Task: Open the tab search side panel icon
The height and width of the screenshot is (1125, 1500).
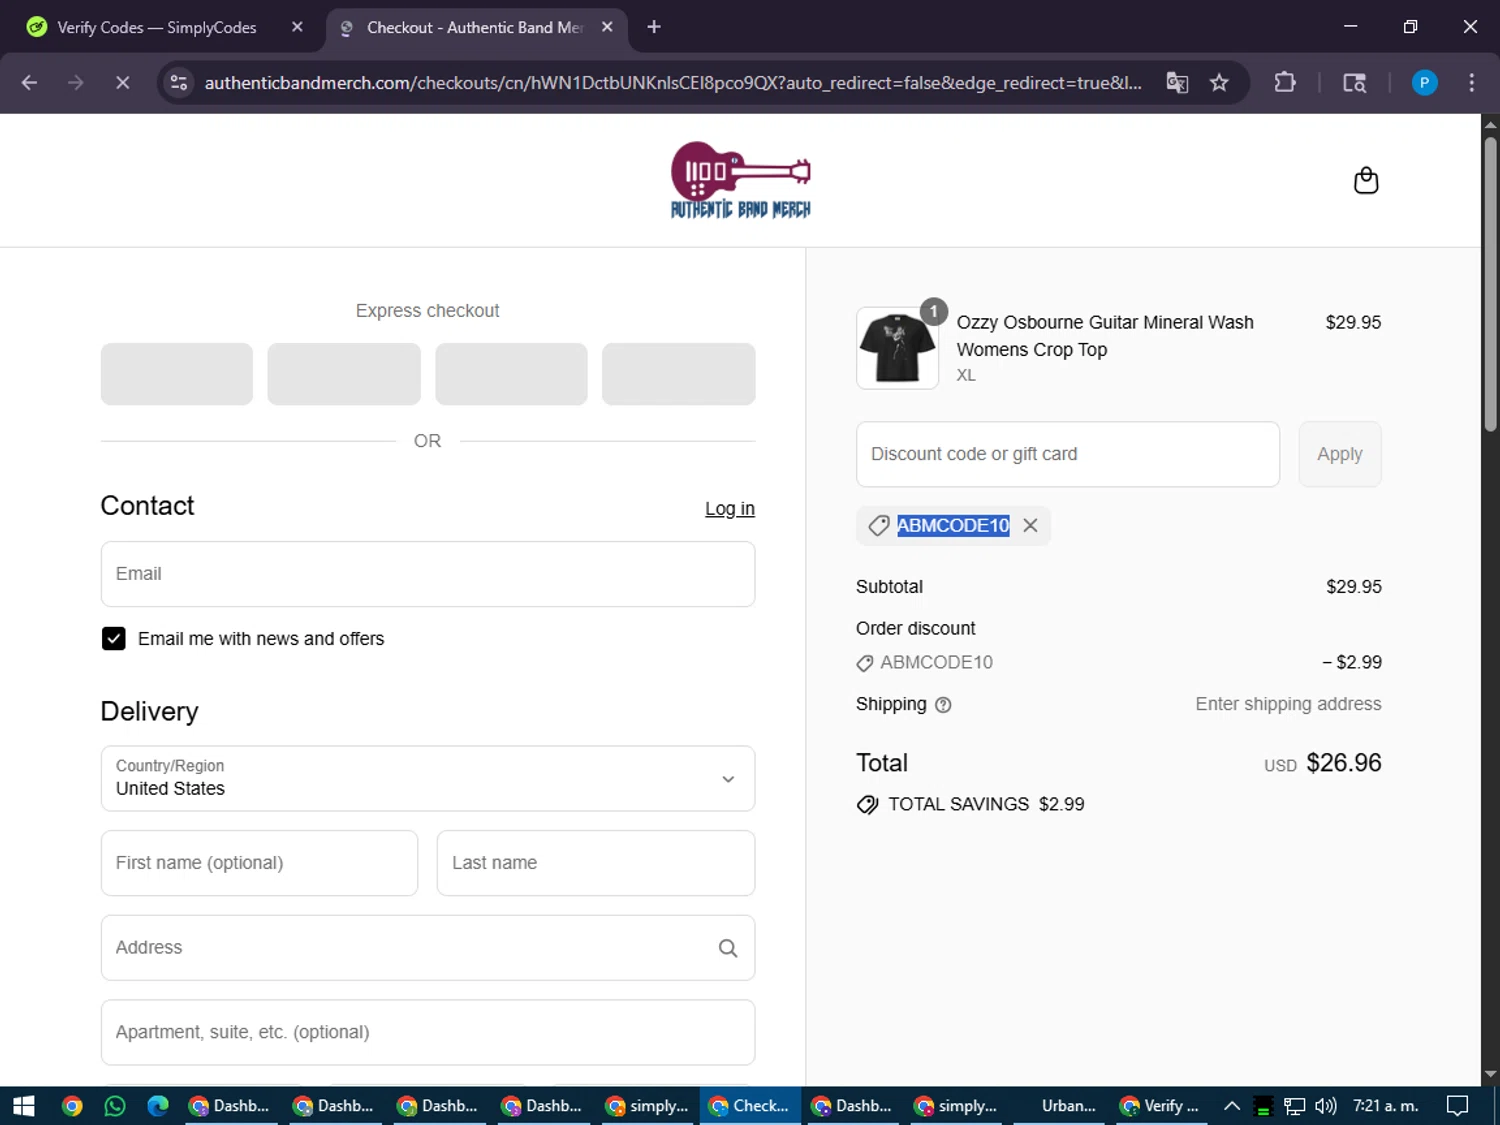Action: point(1354,83)
